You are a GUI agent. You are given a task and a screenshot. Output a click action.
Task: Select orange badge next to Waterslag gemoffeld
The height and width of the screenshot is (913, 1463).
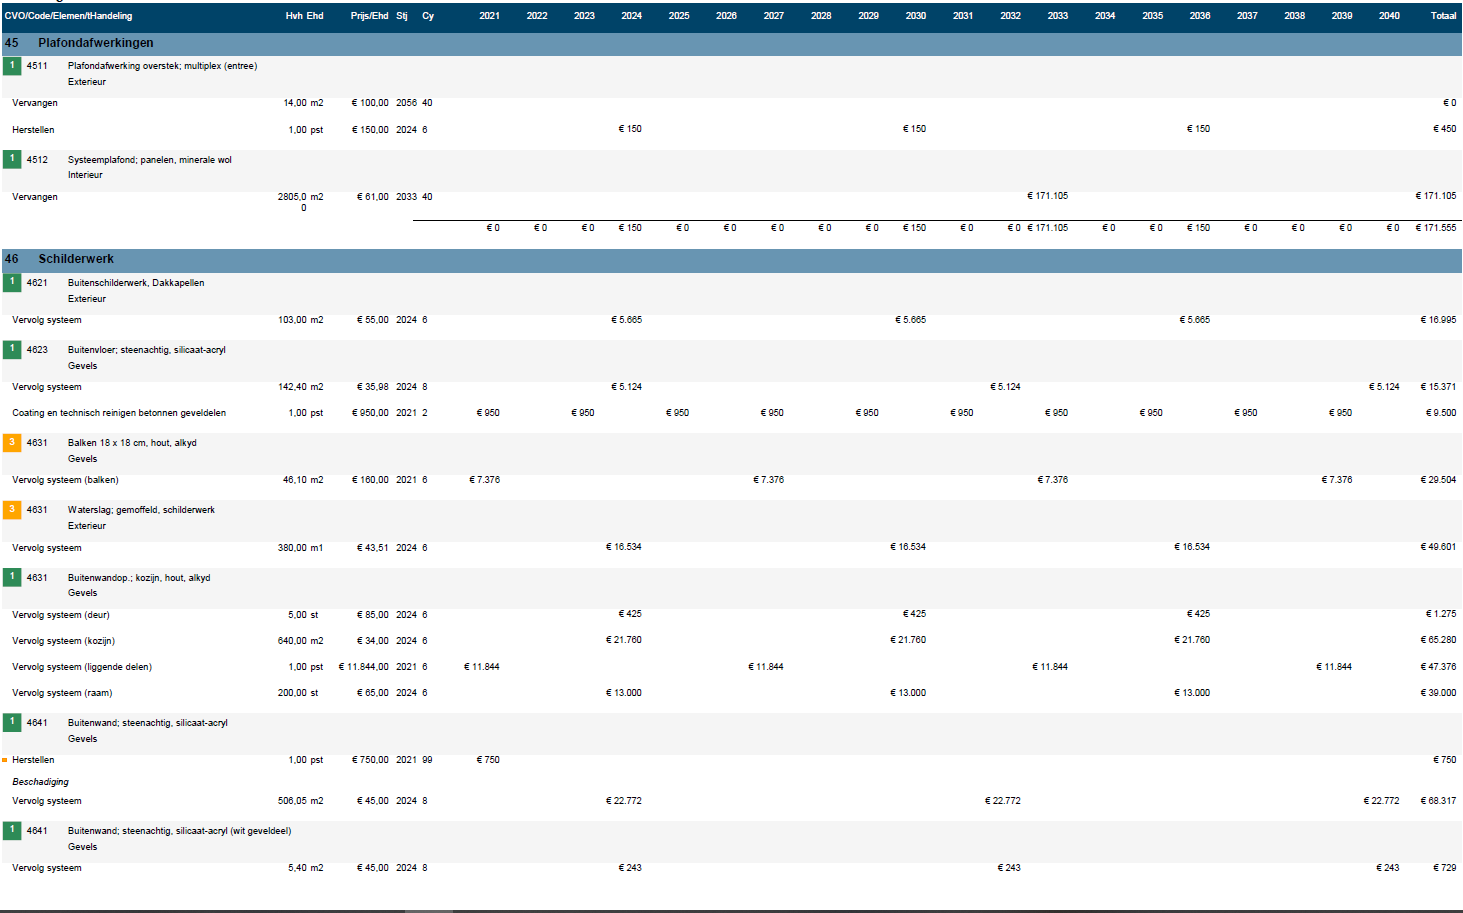click(12, 510)
